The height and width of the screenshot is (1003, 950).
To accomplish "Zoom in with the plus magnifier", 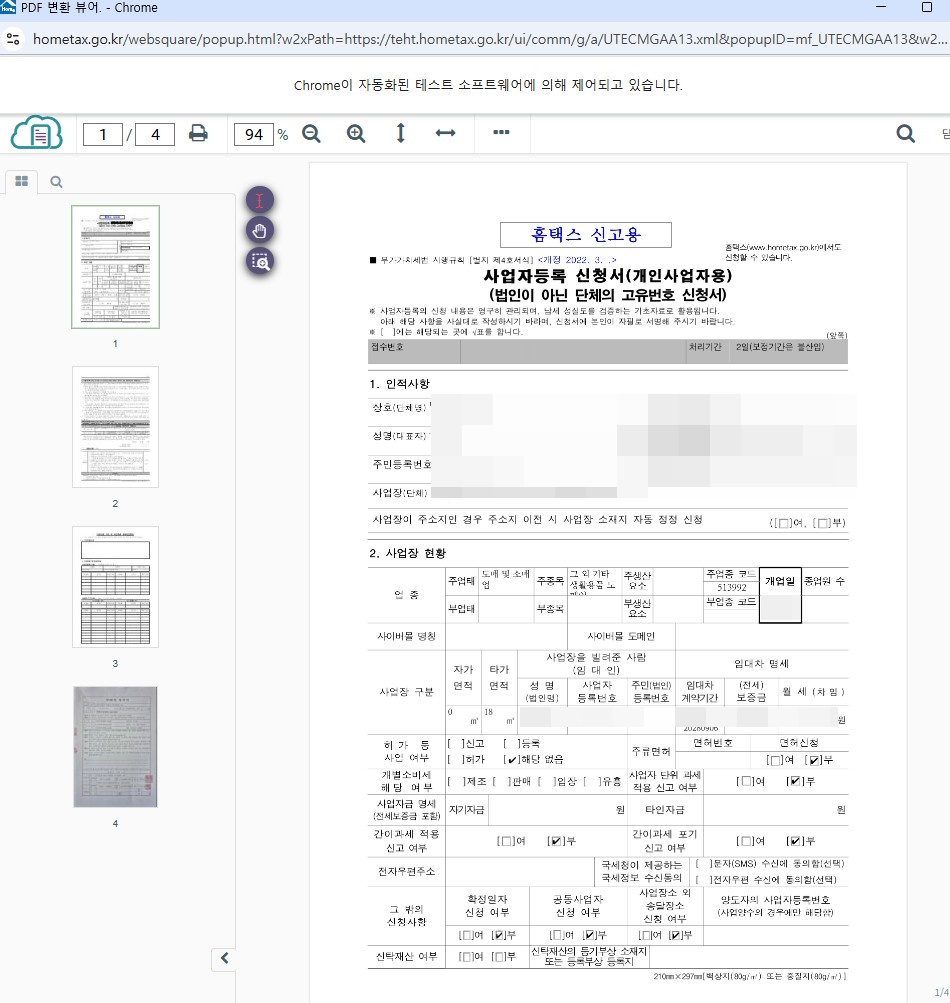I will pyautogui.click(x=356, y=134).
